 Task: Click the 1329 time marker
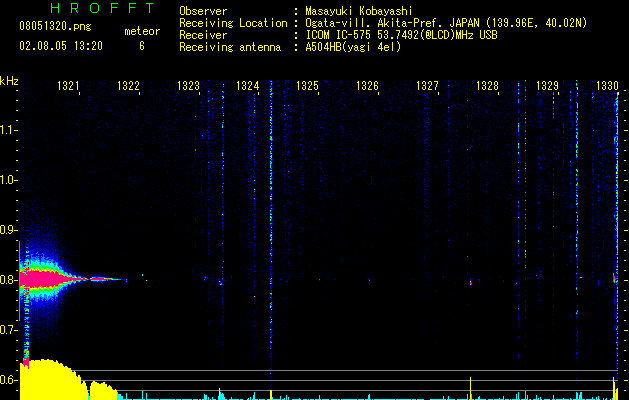point(547,86)
